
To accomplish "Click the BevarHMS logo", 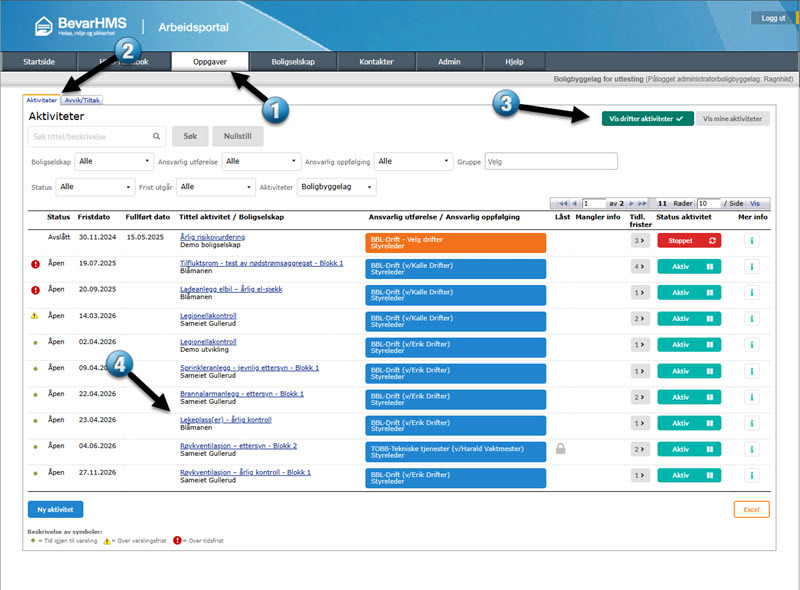I will [x=81, y=26].
